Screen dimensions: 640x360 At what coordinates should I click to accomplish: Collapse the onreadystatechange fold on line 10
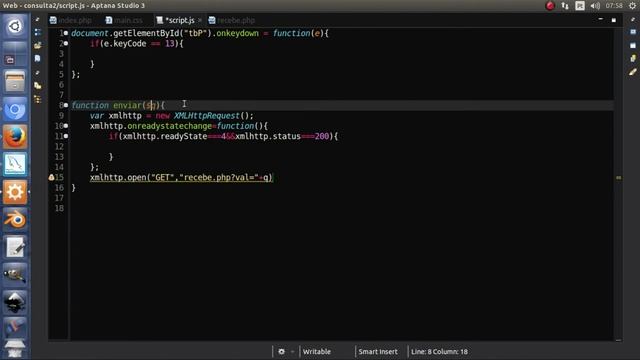point(66,126)
